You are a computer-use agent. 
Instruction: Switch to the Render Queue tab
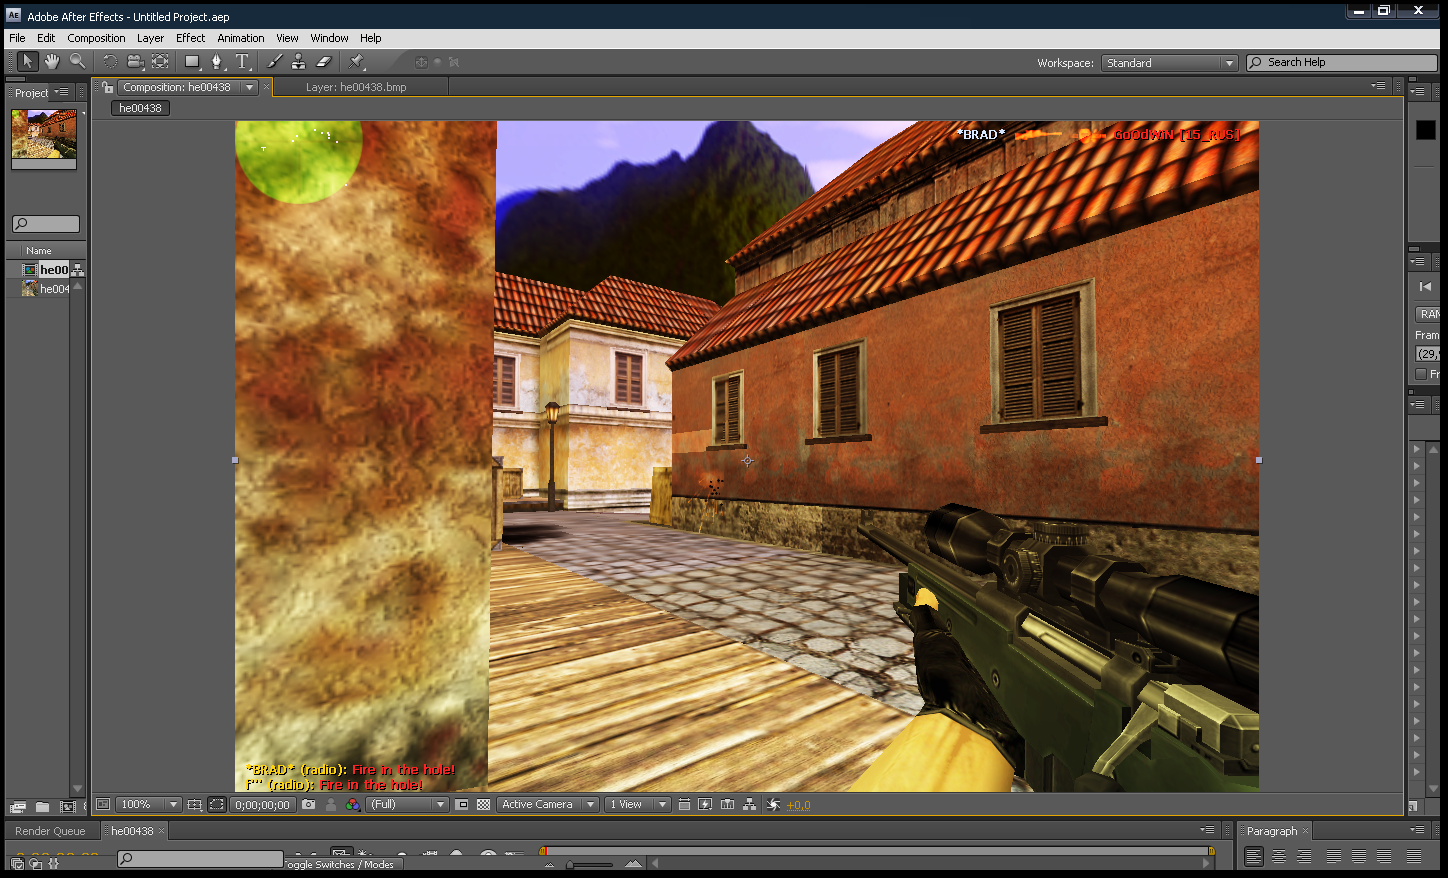click(x=50, y=831)
